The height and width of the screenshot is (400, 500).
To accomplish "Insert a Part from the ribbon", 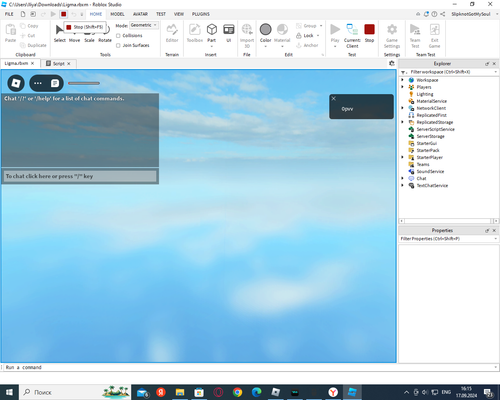I will tap(212, 33).
